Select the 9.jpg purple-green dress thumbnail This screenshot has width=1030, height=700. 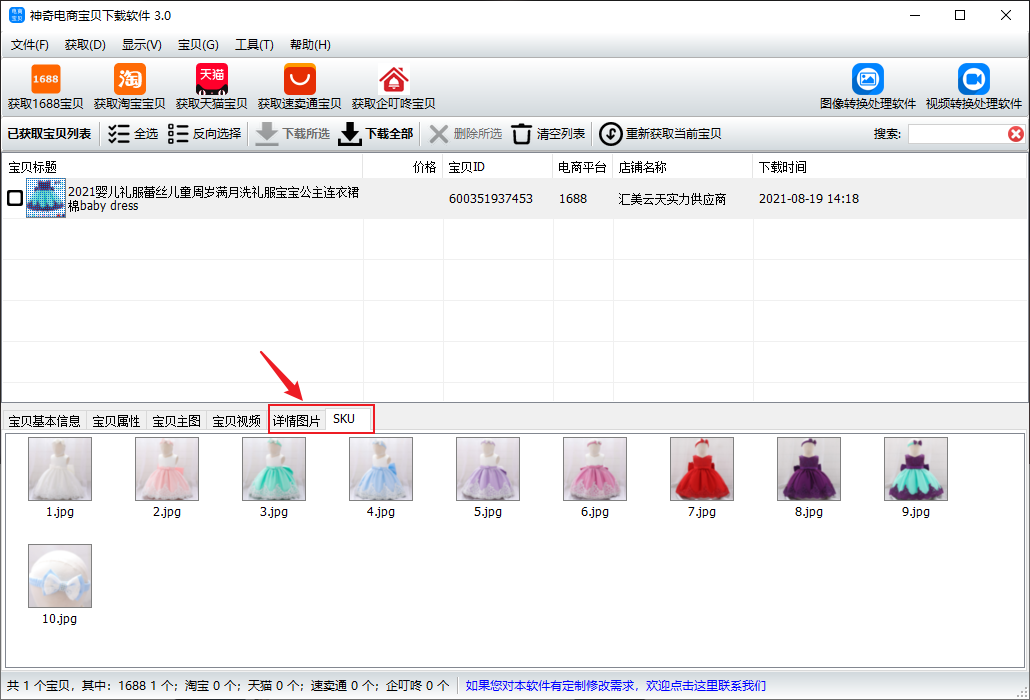click(916, 469)
